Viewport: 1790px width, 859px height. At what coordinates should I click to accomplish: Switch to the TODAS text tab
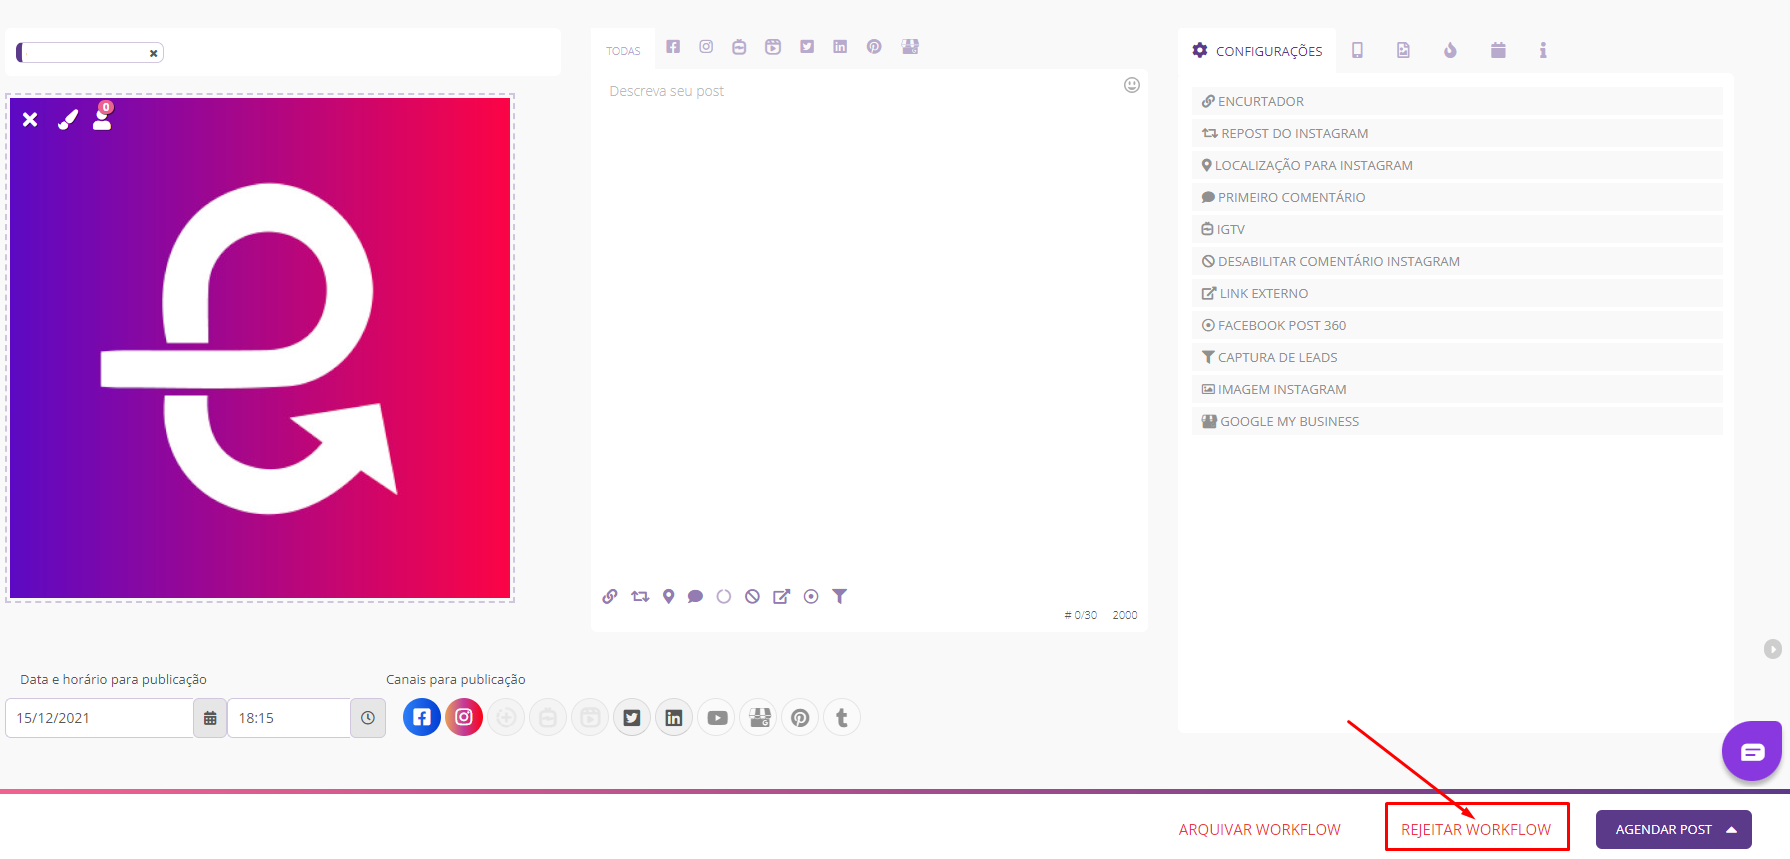click(623, 51)
